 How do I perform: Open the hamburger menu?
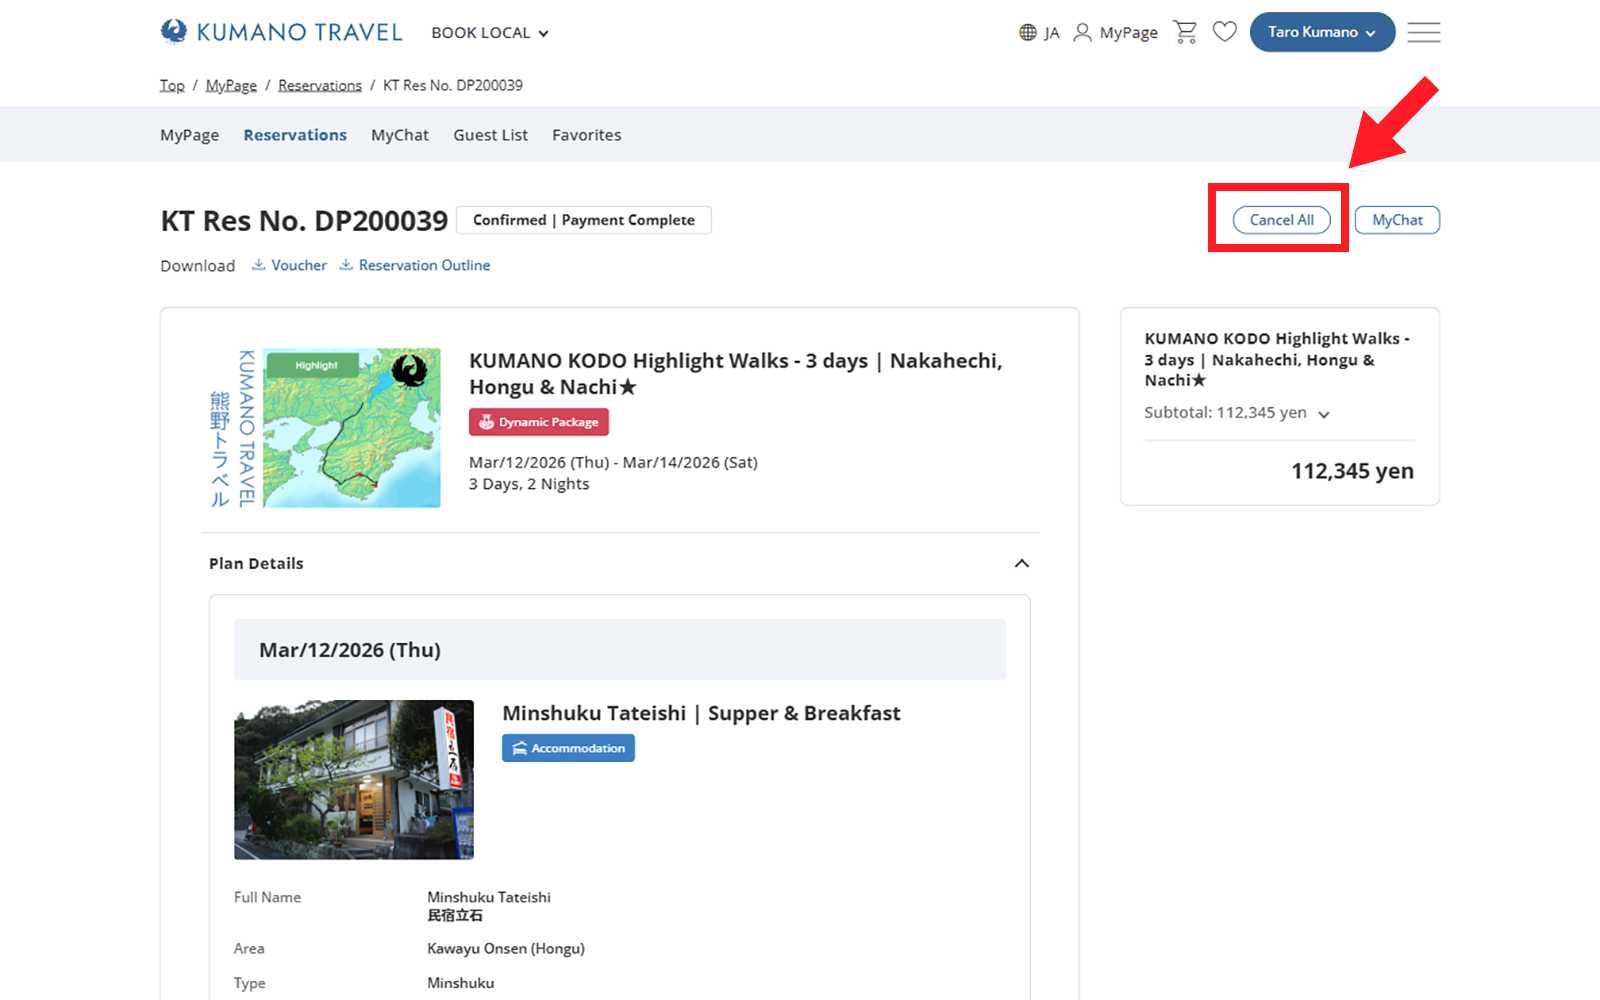point(1423,32)
